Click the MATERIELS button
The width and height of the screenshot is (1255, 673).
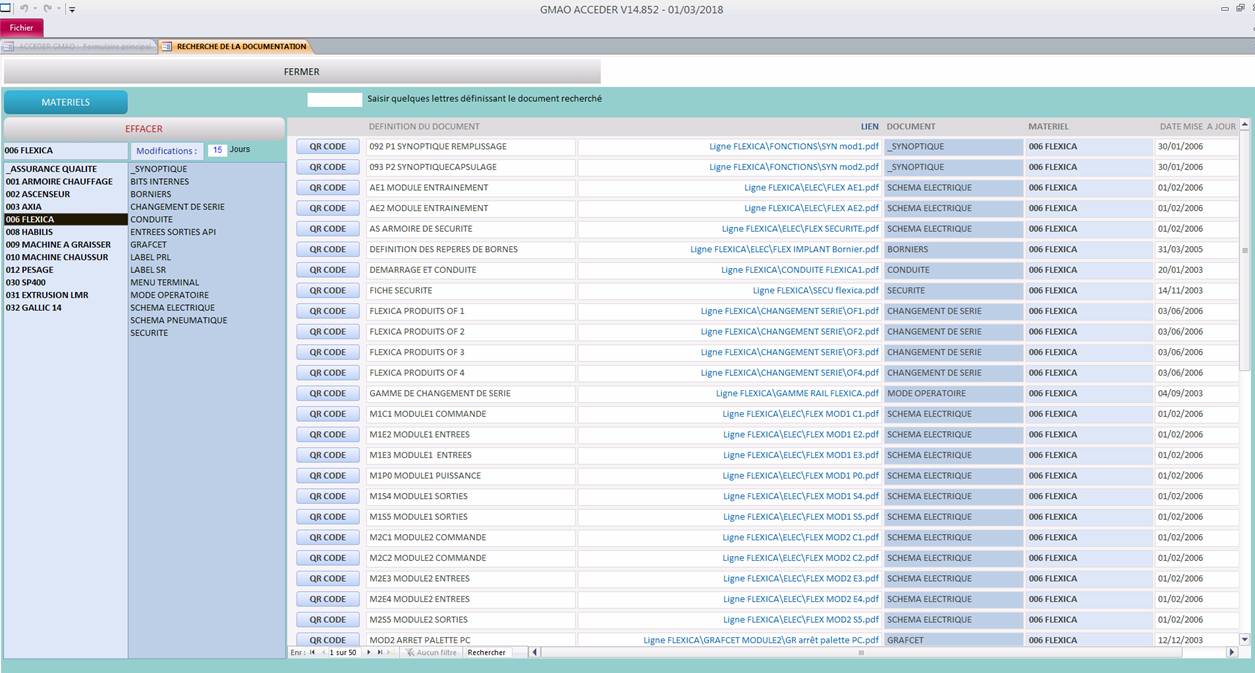66,102
